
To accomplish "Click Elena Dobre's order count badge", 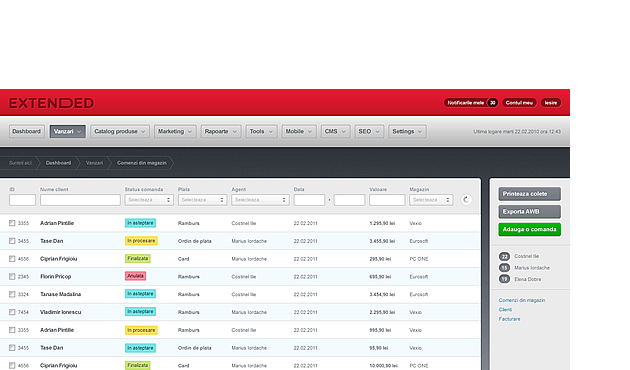I will 504,279.
